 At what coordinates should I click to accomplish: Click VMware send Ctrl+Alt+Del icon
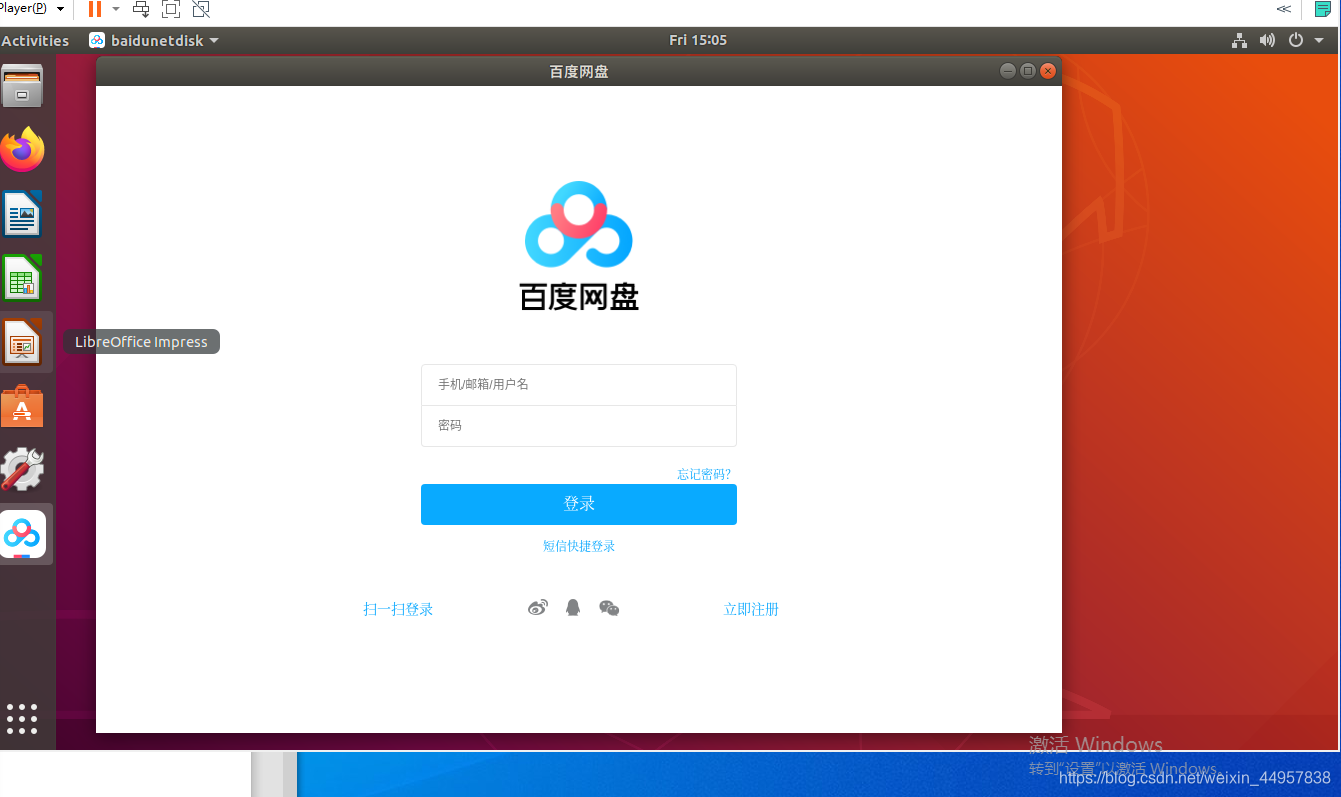click(x=141, y=9)
